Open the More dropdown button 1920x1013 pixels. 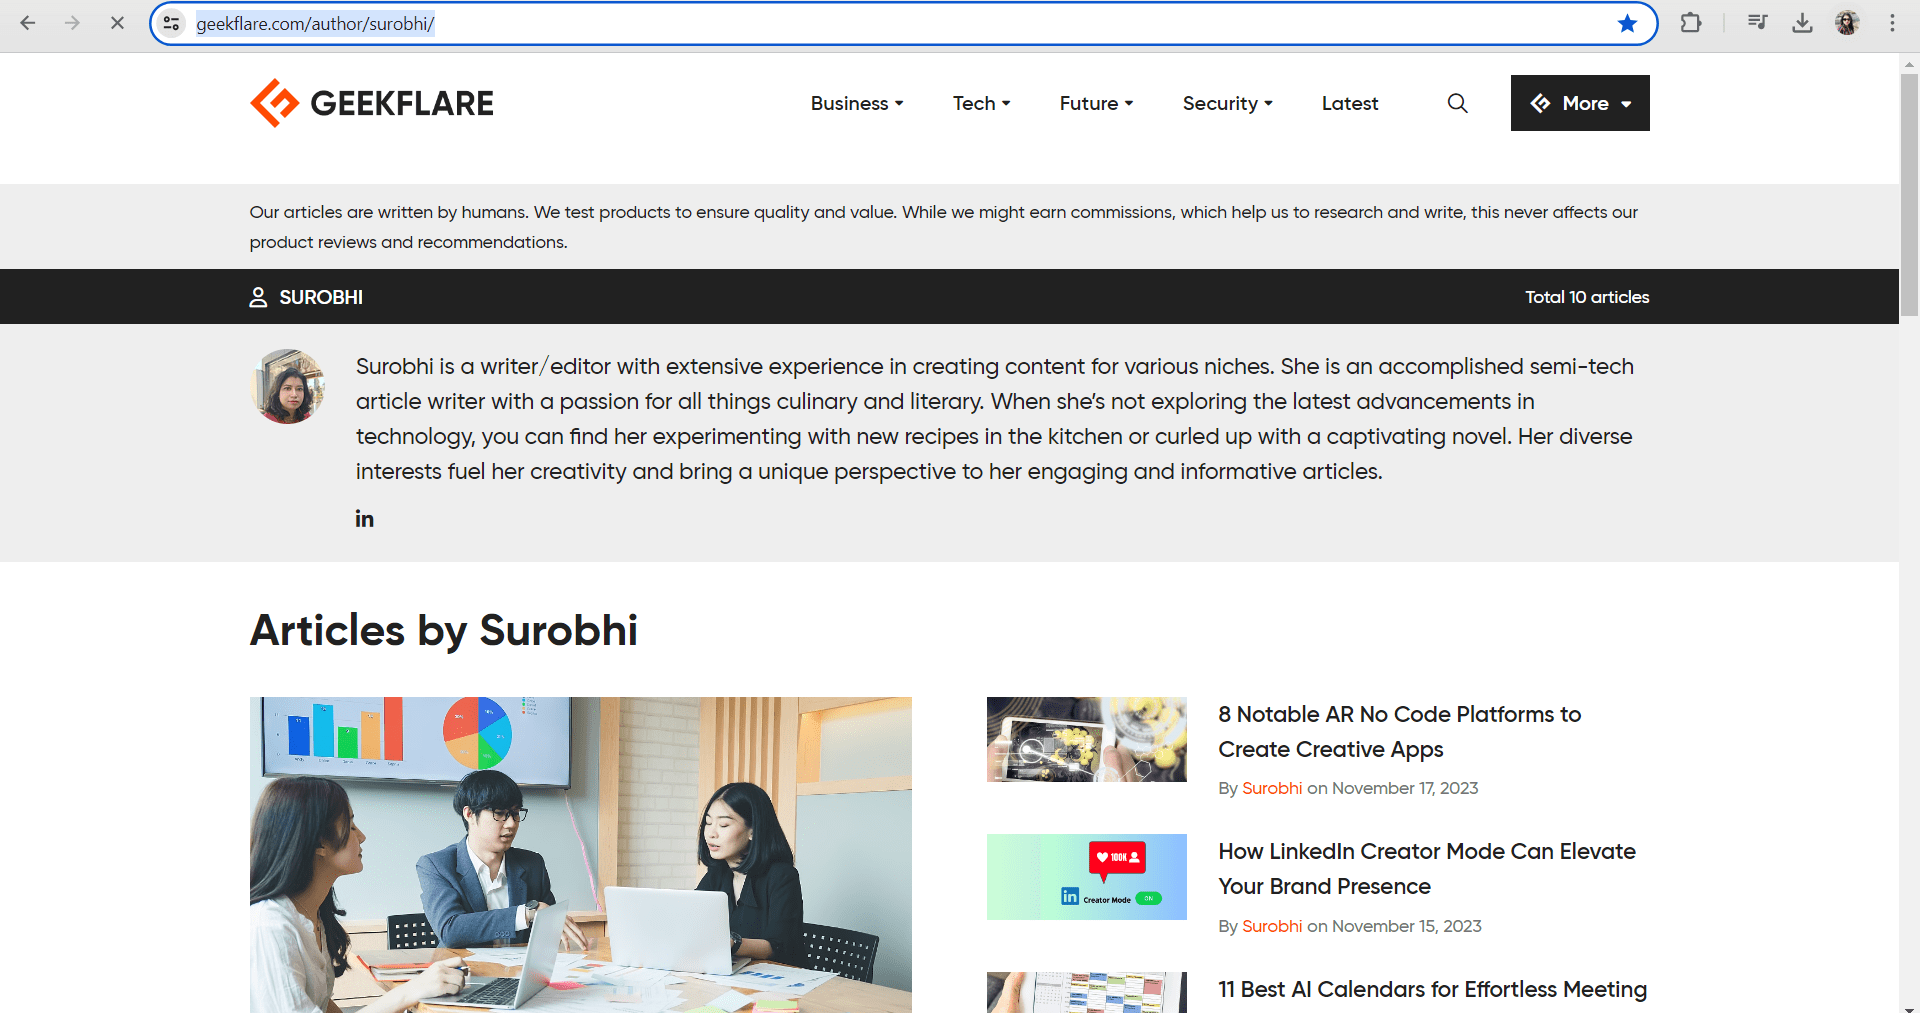click(1580, 103)
